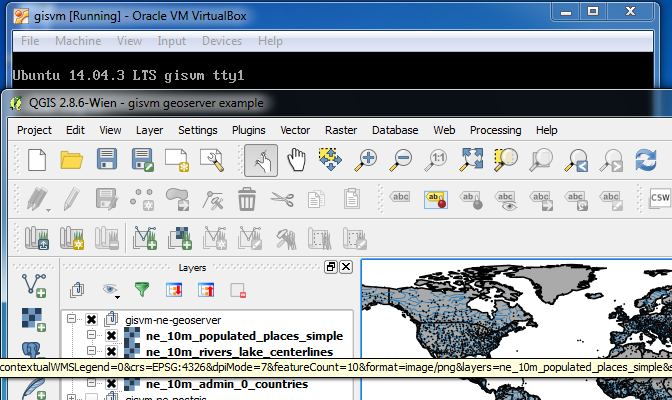Click the Paste Features clipboard icon
The image size is (672, 400).
[351, 199]
